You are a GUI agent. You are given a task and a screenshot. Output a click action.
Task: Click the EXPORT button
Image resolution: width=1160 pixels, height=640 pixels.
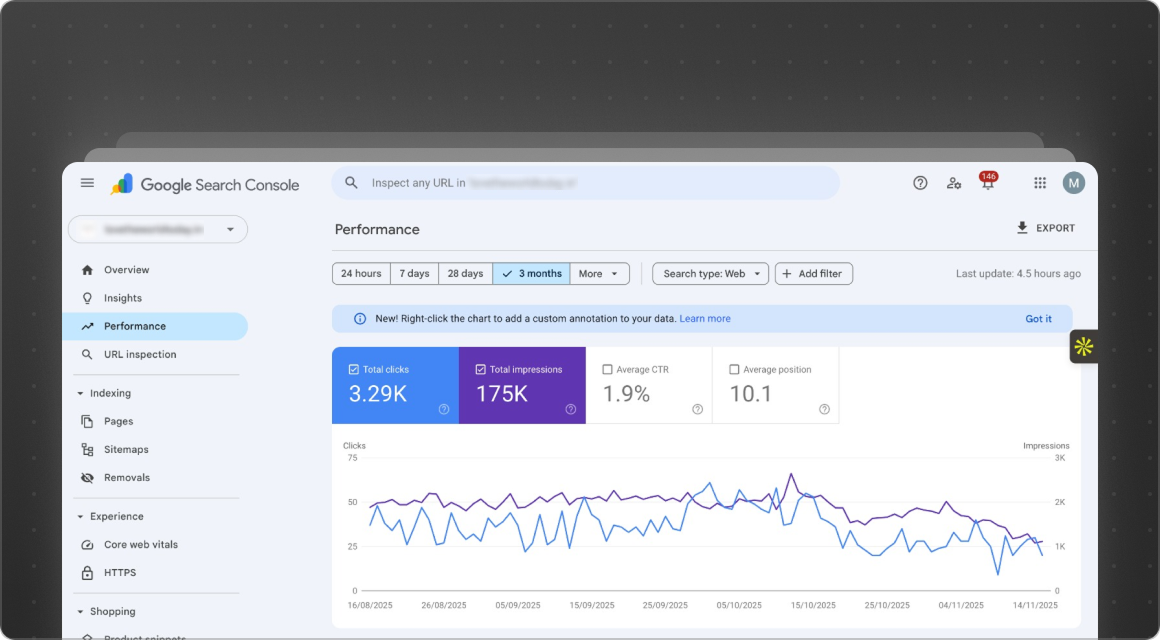tap(1045, 228)
